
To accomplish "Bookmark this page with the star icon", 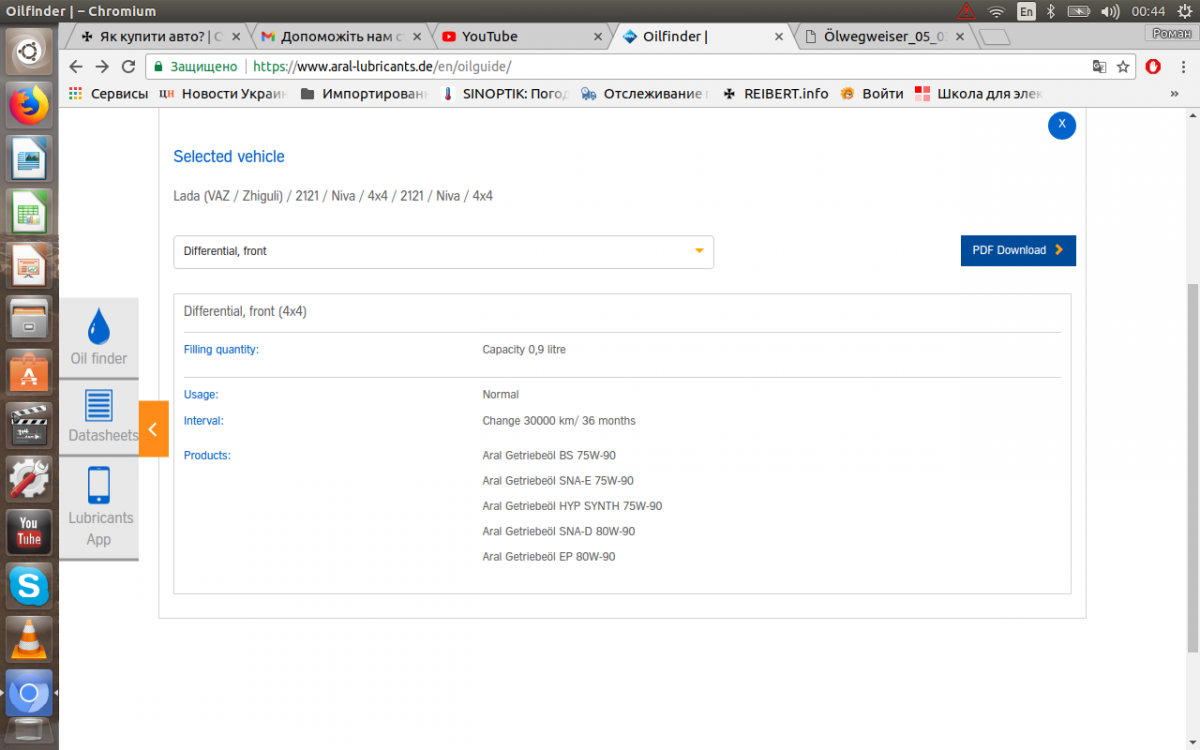I will (1123, 66).
